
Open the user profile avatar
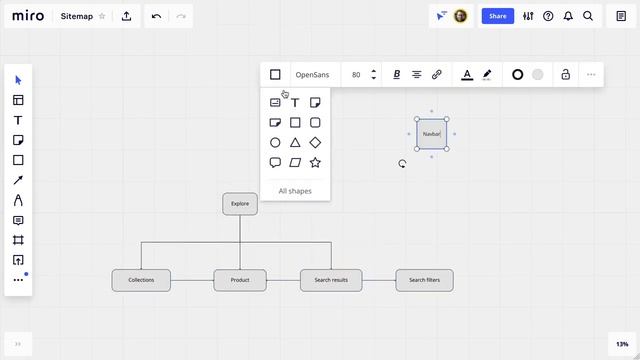tap(460, 16)
